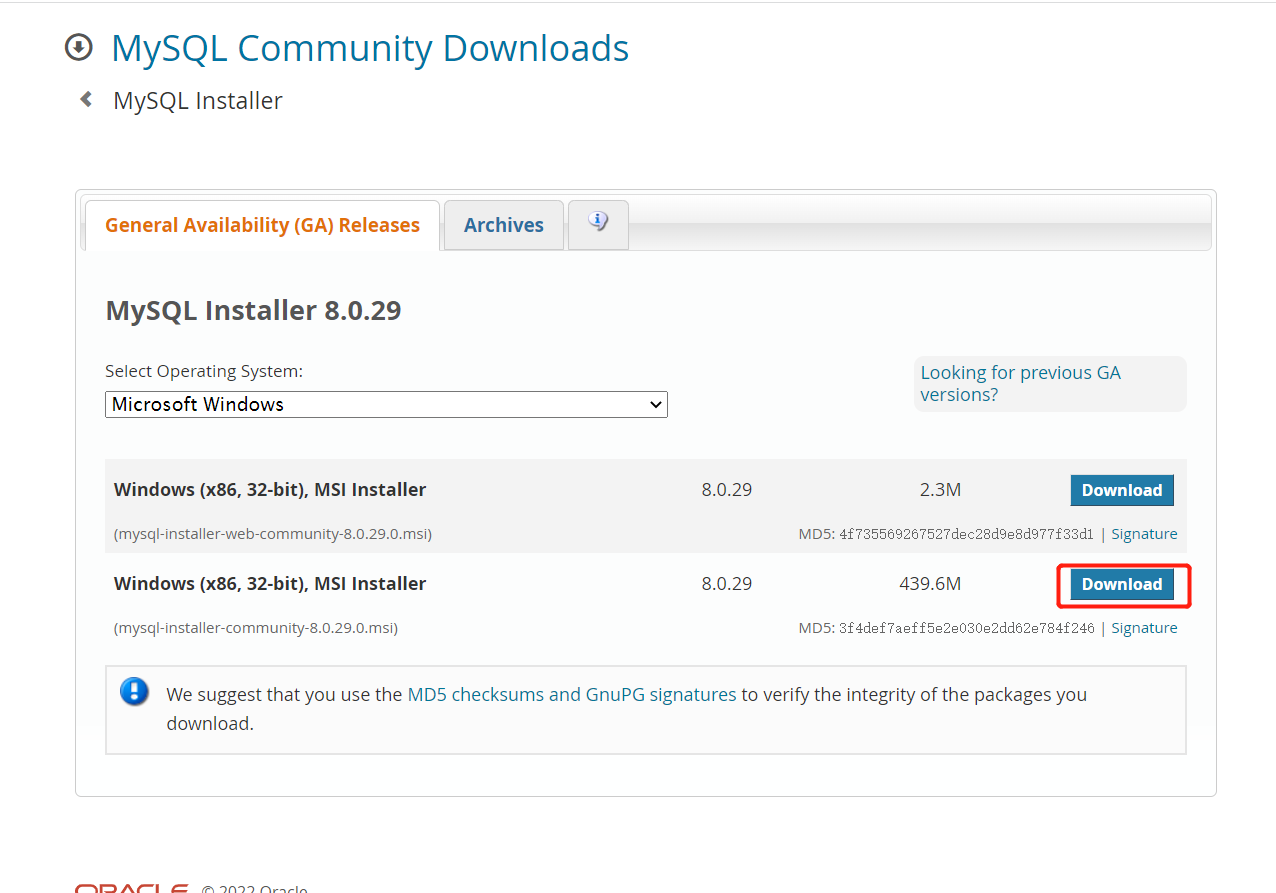Click the MD5 hash starting 3f4def7a
Screen dimensions: 1276x893
click(x=966, y=628)
